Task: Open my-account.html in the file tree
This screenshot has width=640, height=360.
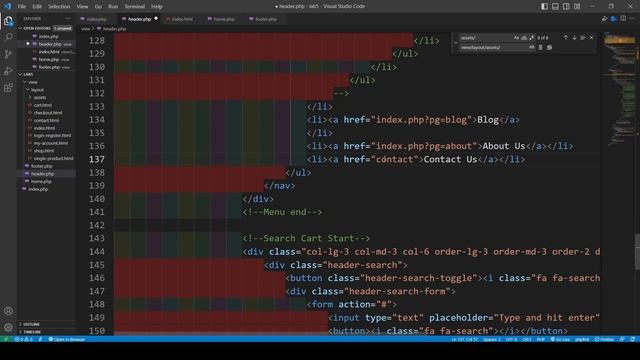Action: [x=51, y=143]
